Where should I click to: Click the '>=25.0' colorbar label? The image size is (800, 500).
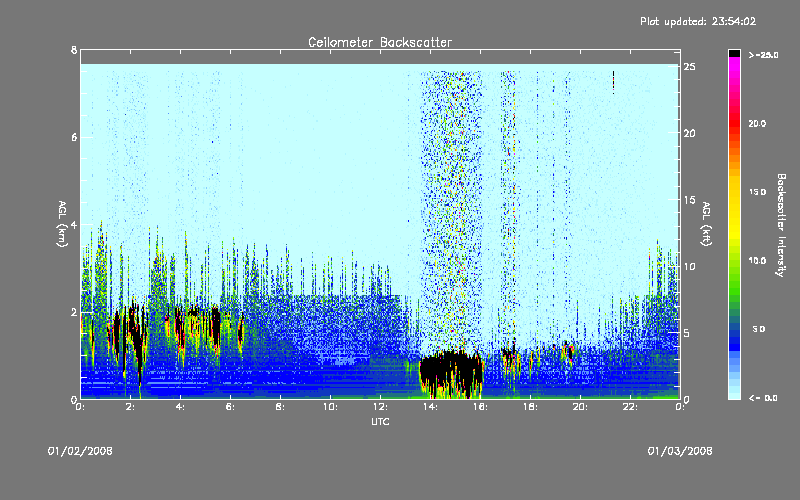(763, 55)
